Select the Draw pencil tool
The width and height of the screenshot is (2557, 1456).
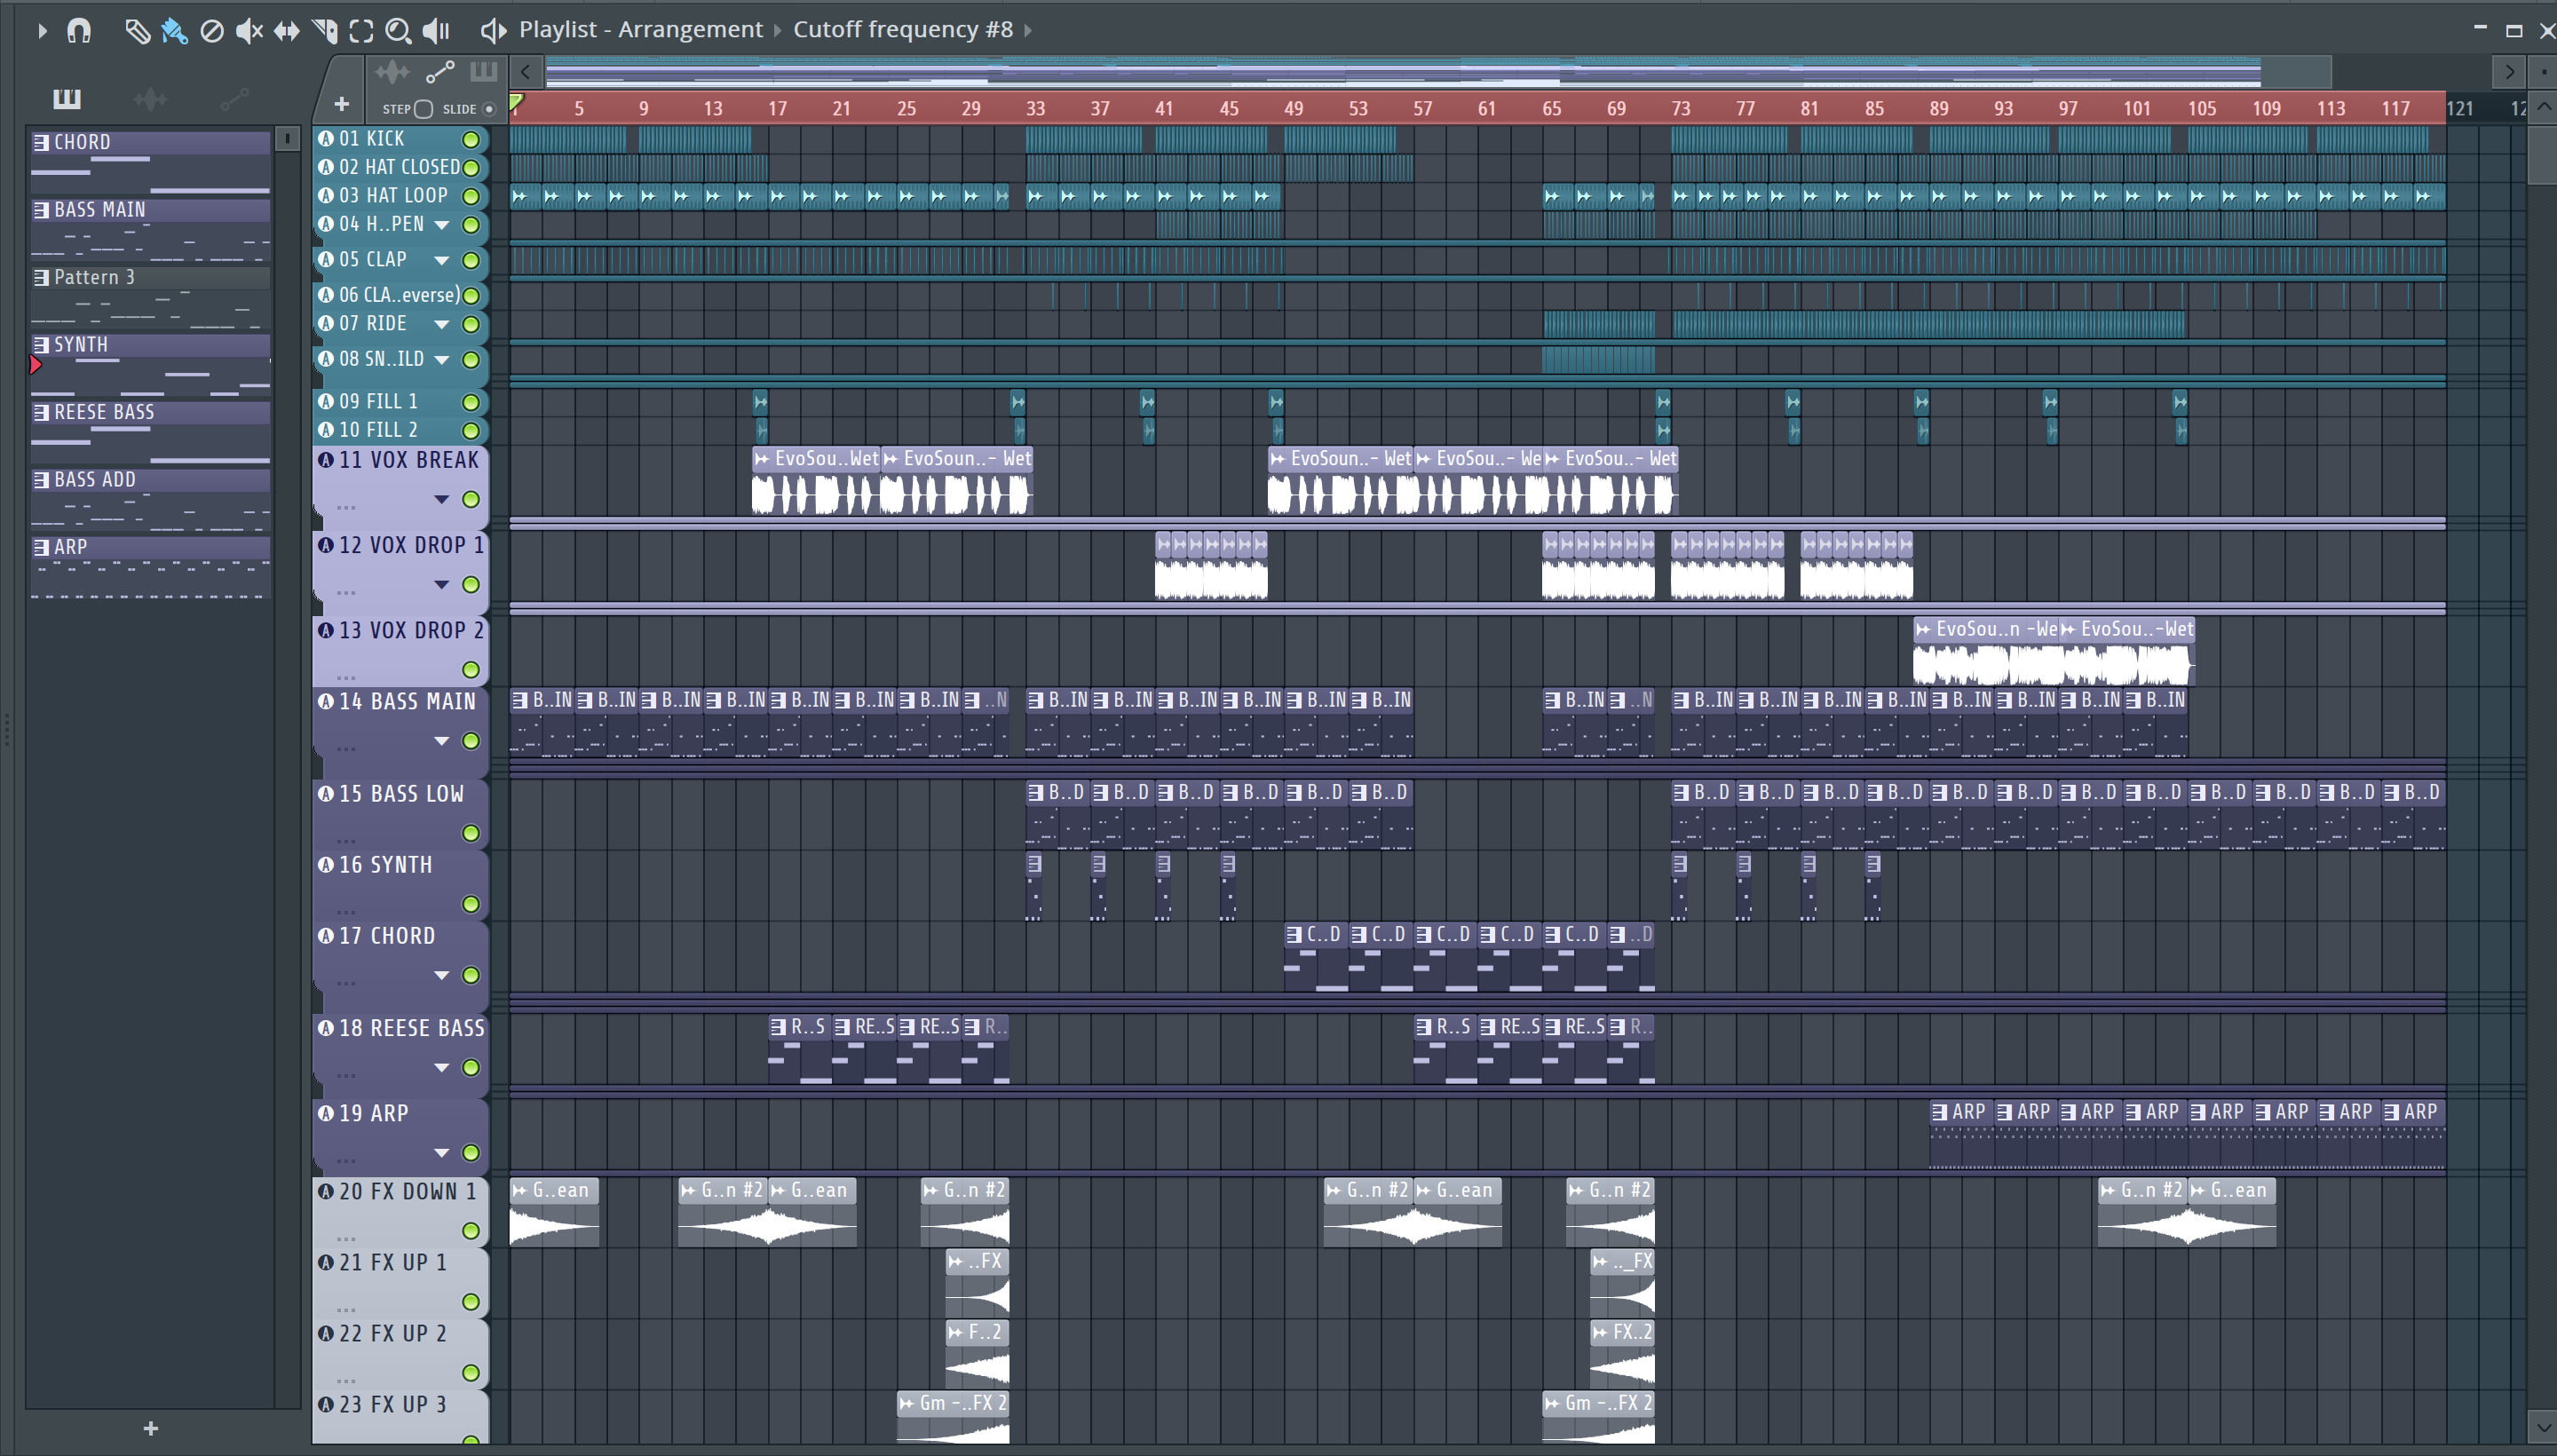137,31
